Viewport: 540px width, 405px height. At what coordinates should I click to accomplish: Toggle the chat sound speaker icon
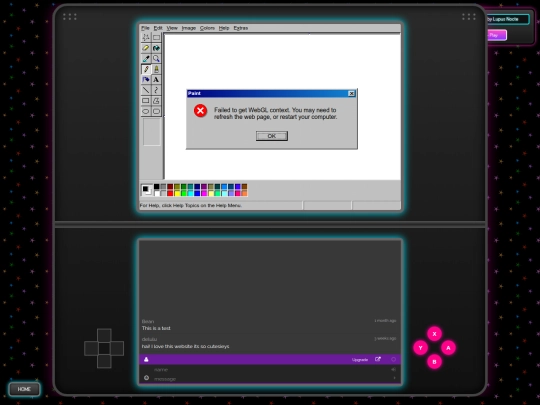(x=393, y=370)
